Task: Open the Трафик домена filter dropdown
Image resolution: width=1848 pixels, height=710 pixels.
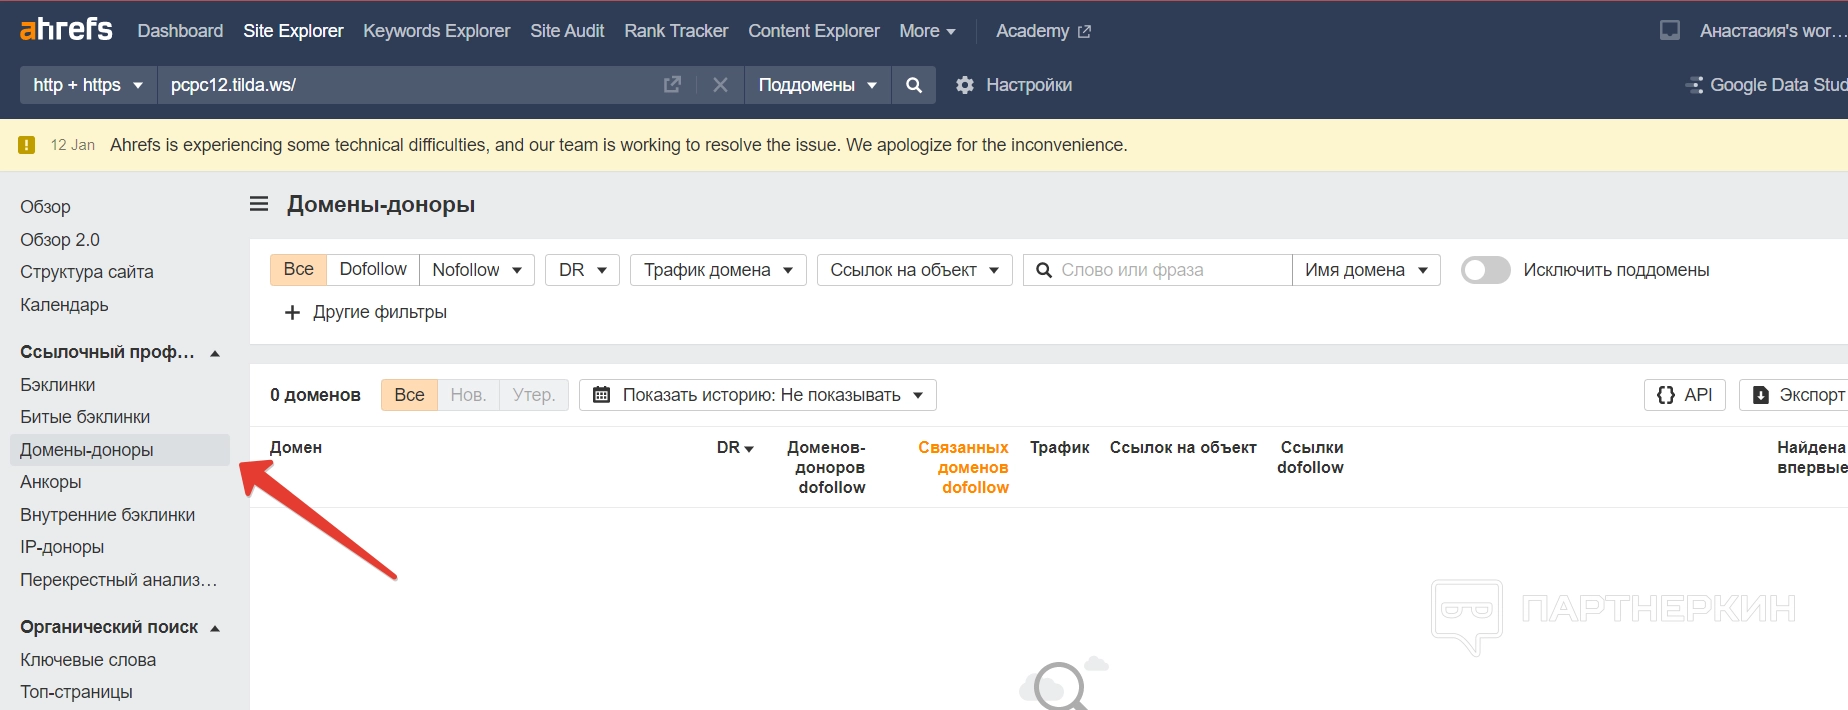Action: tap(718, 270)
